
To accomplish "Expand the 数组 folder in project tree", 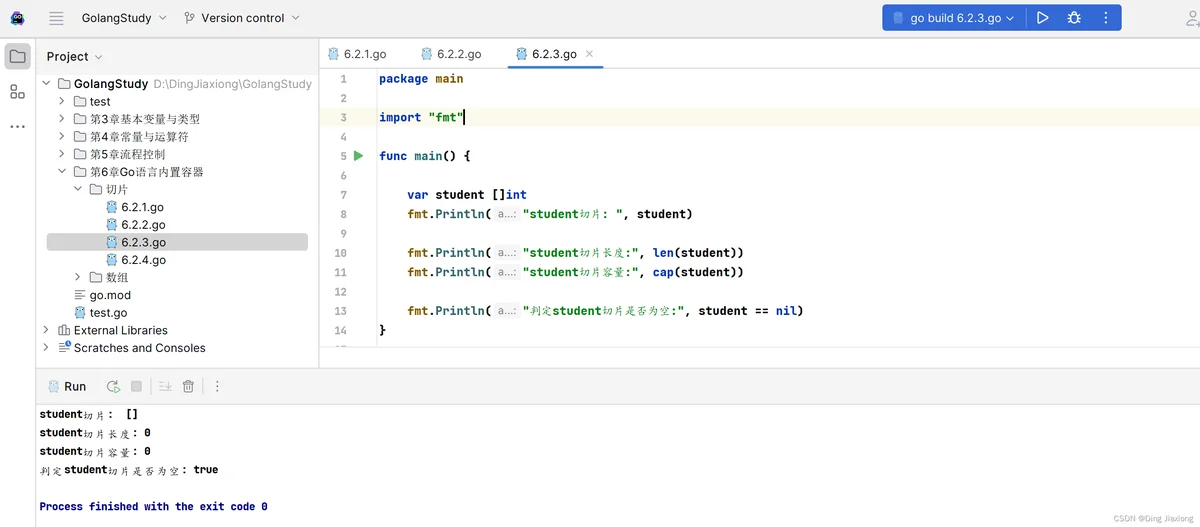I will pos(79,277).
